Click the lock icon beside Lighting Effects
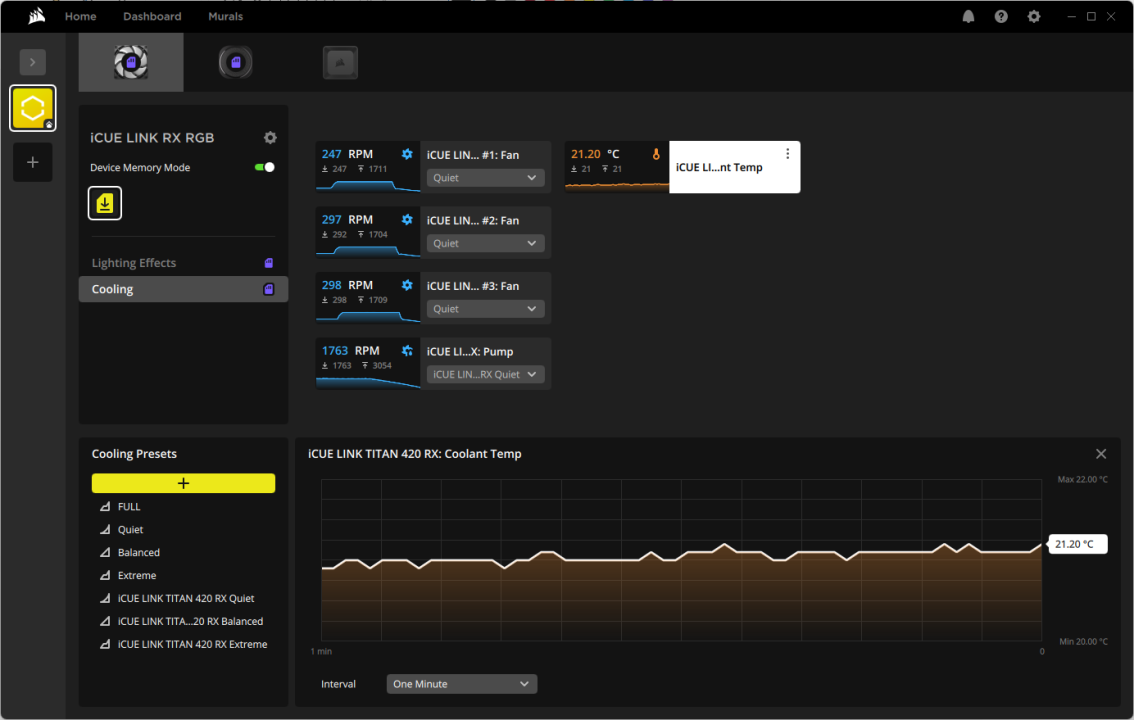The image size is (1134, 720). point(268,262)
